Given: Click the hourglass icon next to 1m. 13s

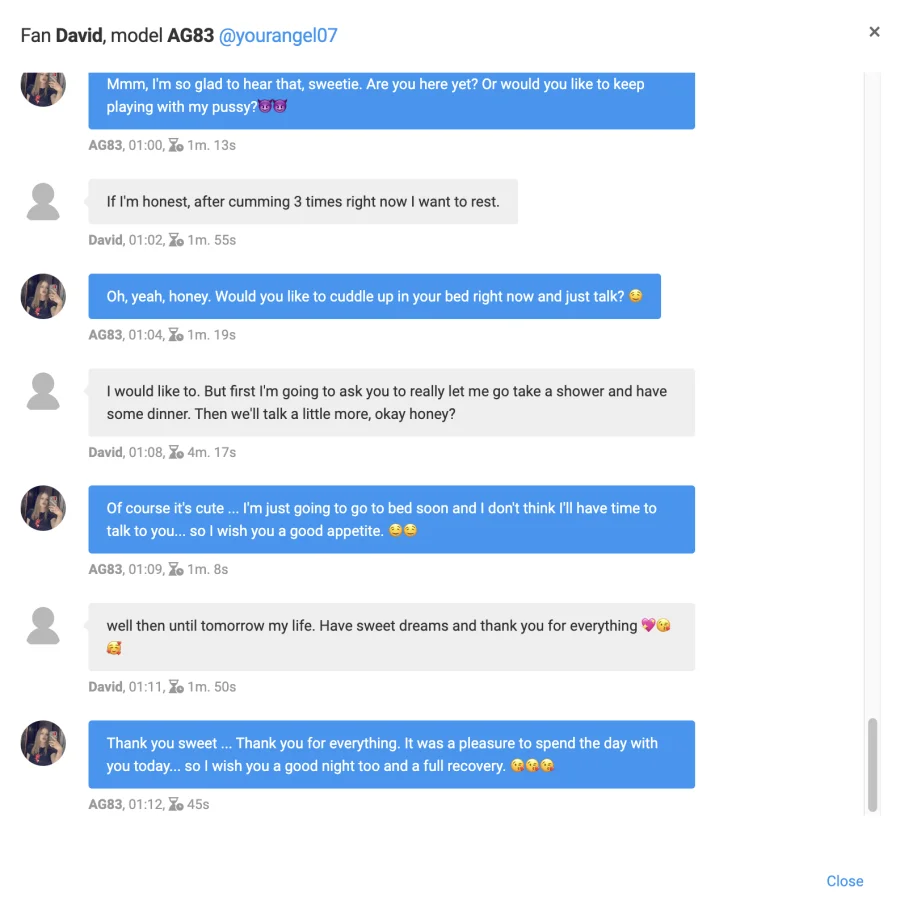Looking at the screenshot, I should 176,146.
